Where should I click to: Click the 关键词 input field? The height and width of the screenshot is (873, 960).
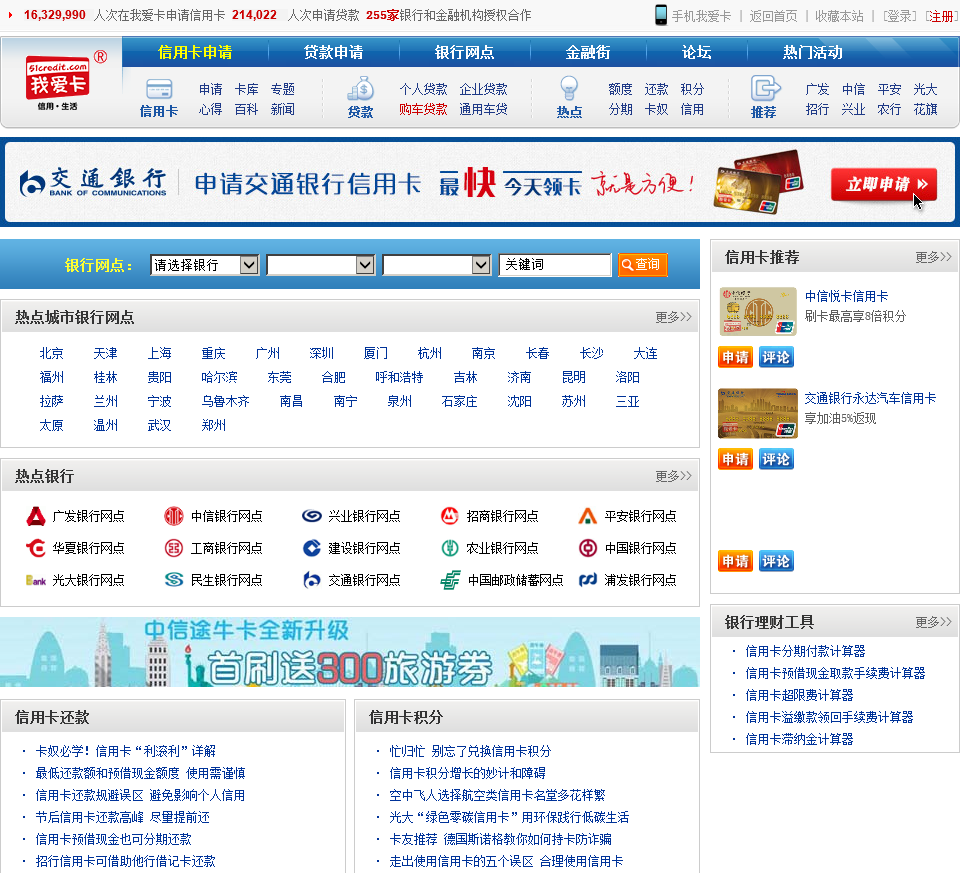coord(555,265)
